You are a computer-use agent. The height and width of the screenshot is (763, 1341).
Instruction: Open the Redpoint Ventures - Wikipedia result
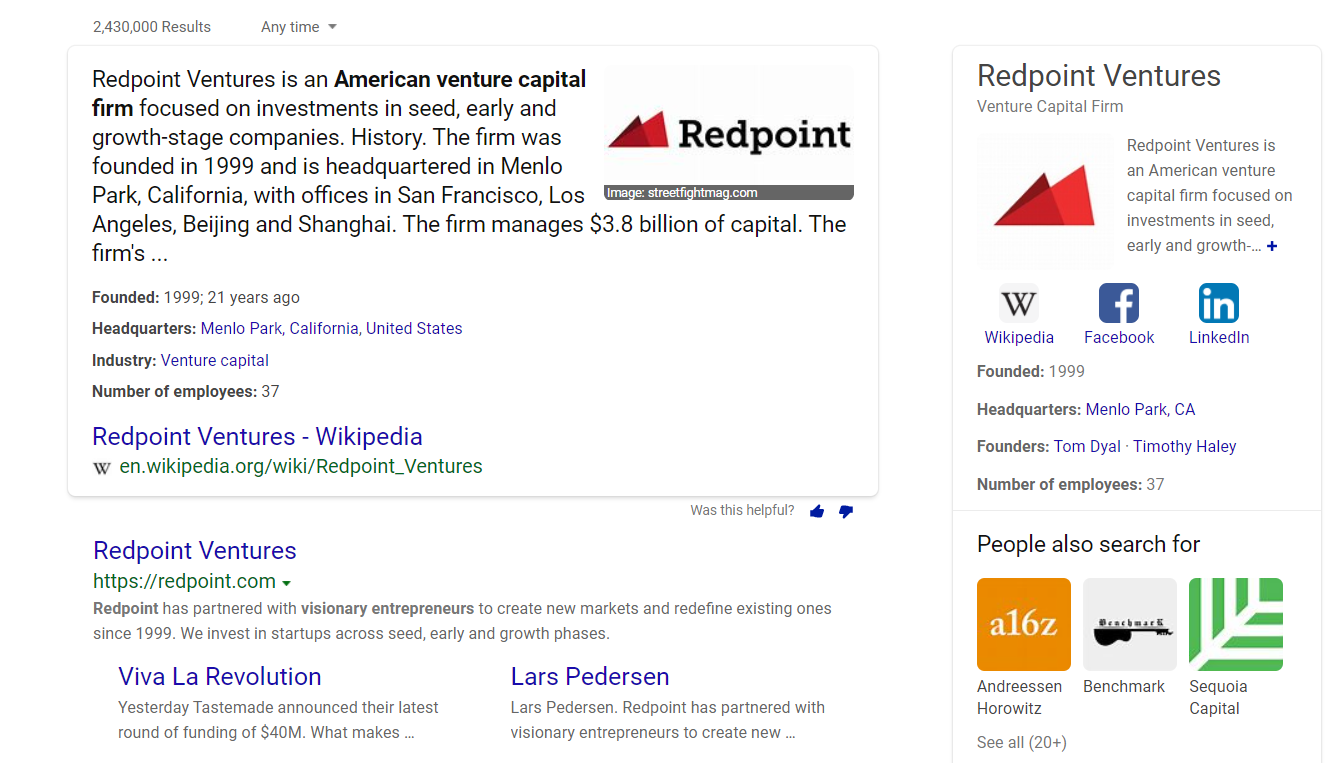pyautogui.click(x=257, y=436)
